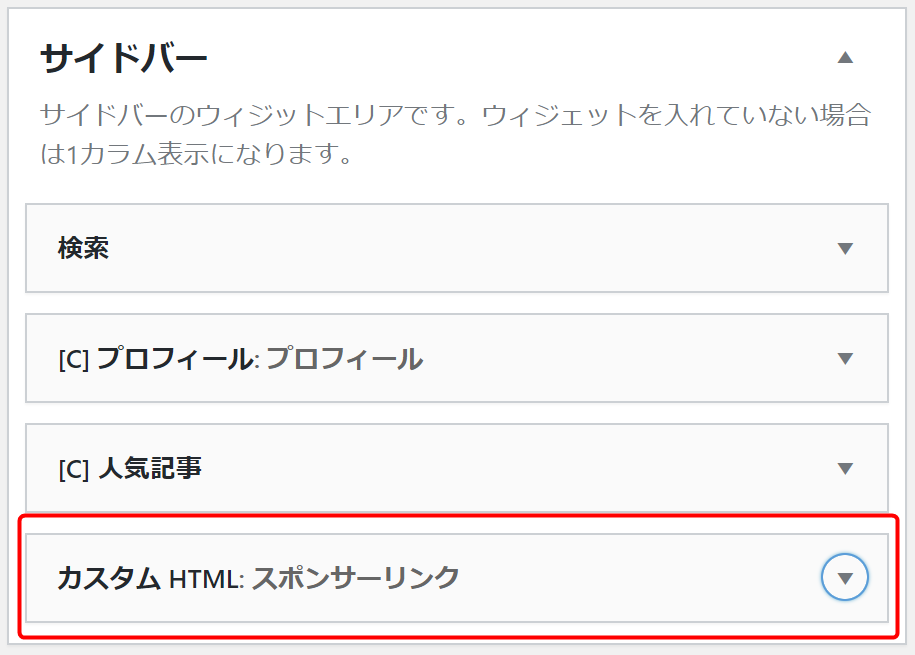Screen dimensions: 915x655
Task: Click the HTML: label in the last widget
Action: pos(207,579)
